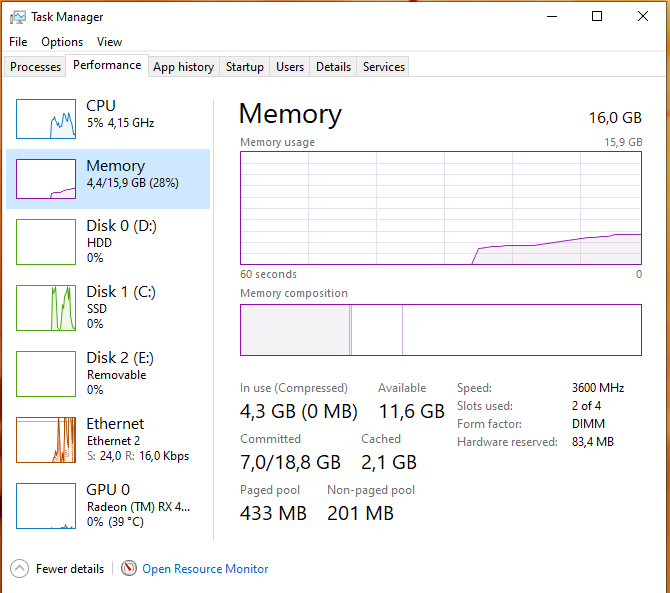Click the Cached value 2,1 GB
Image resolution: width=670 pixels, height=593 pixels.
pyautogui.click(x=388, y=462)
